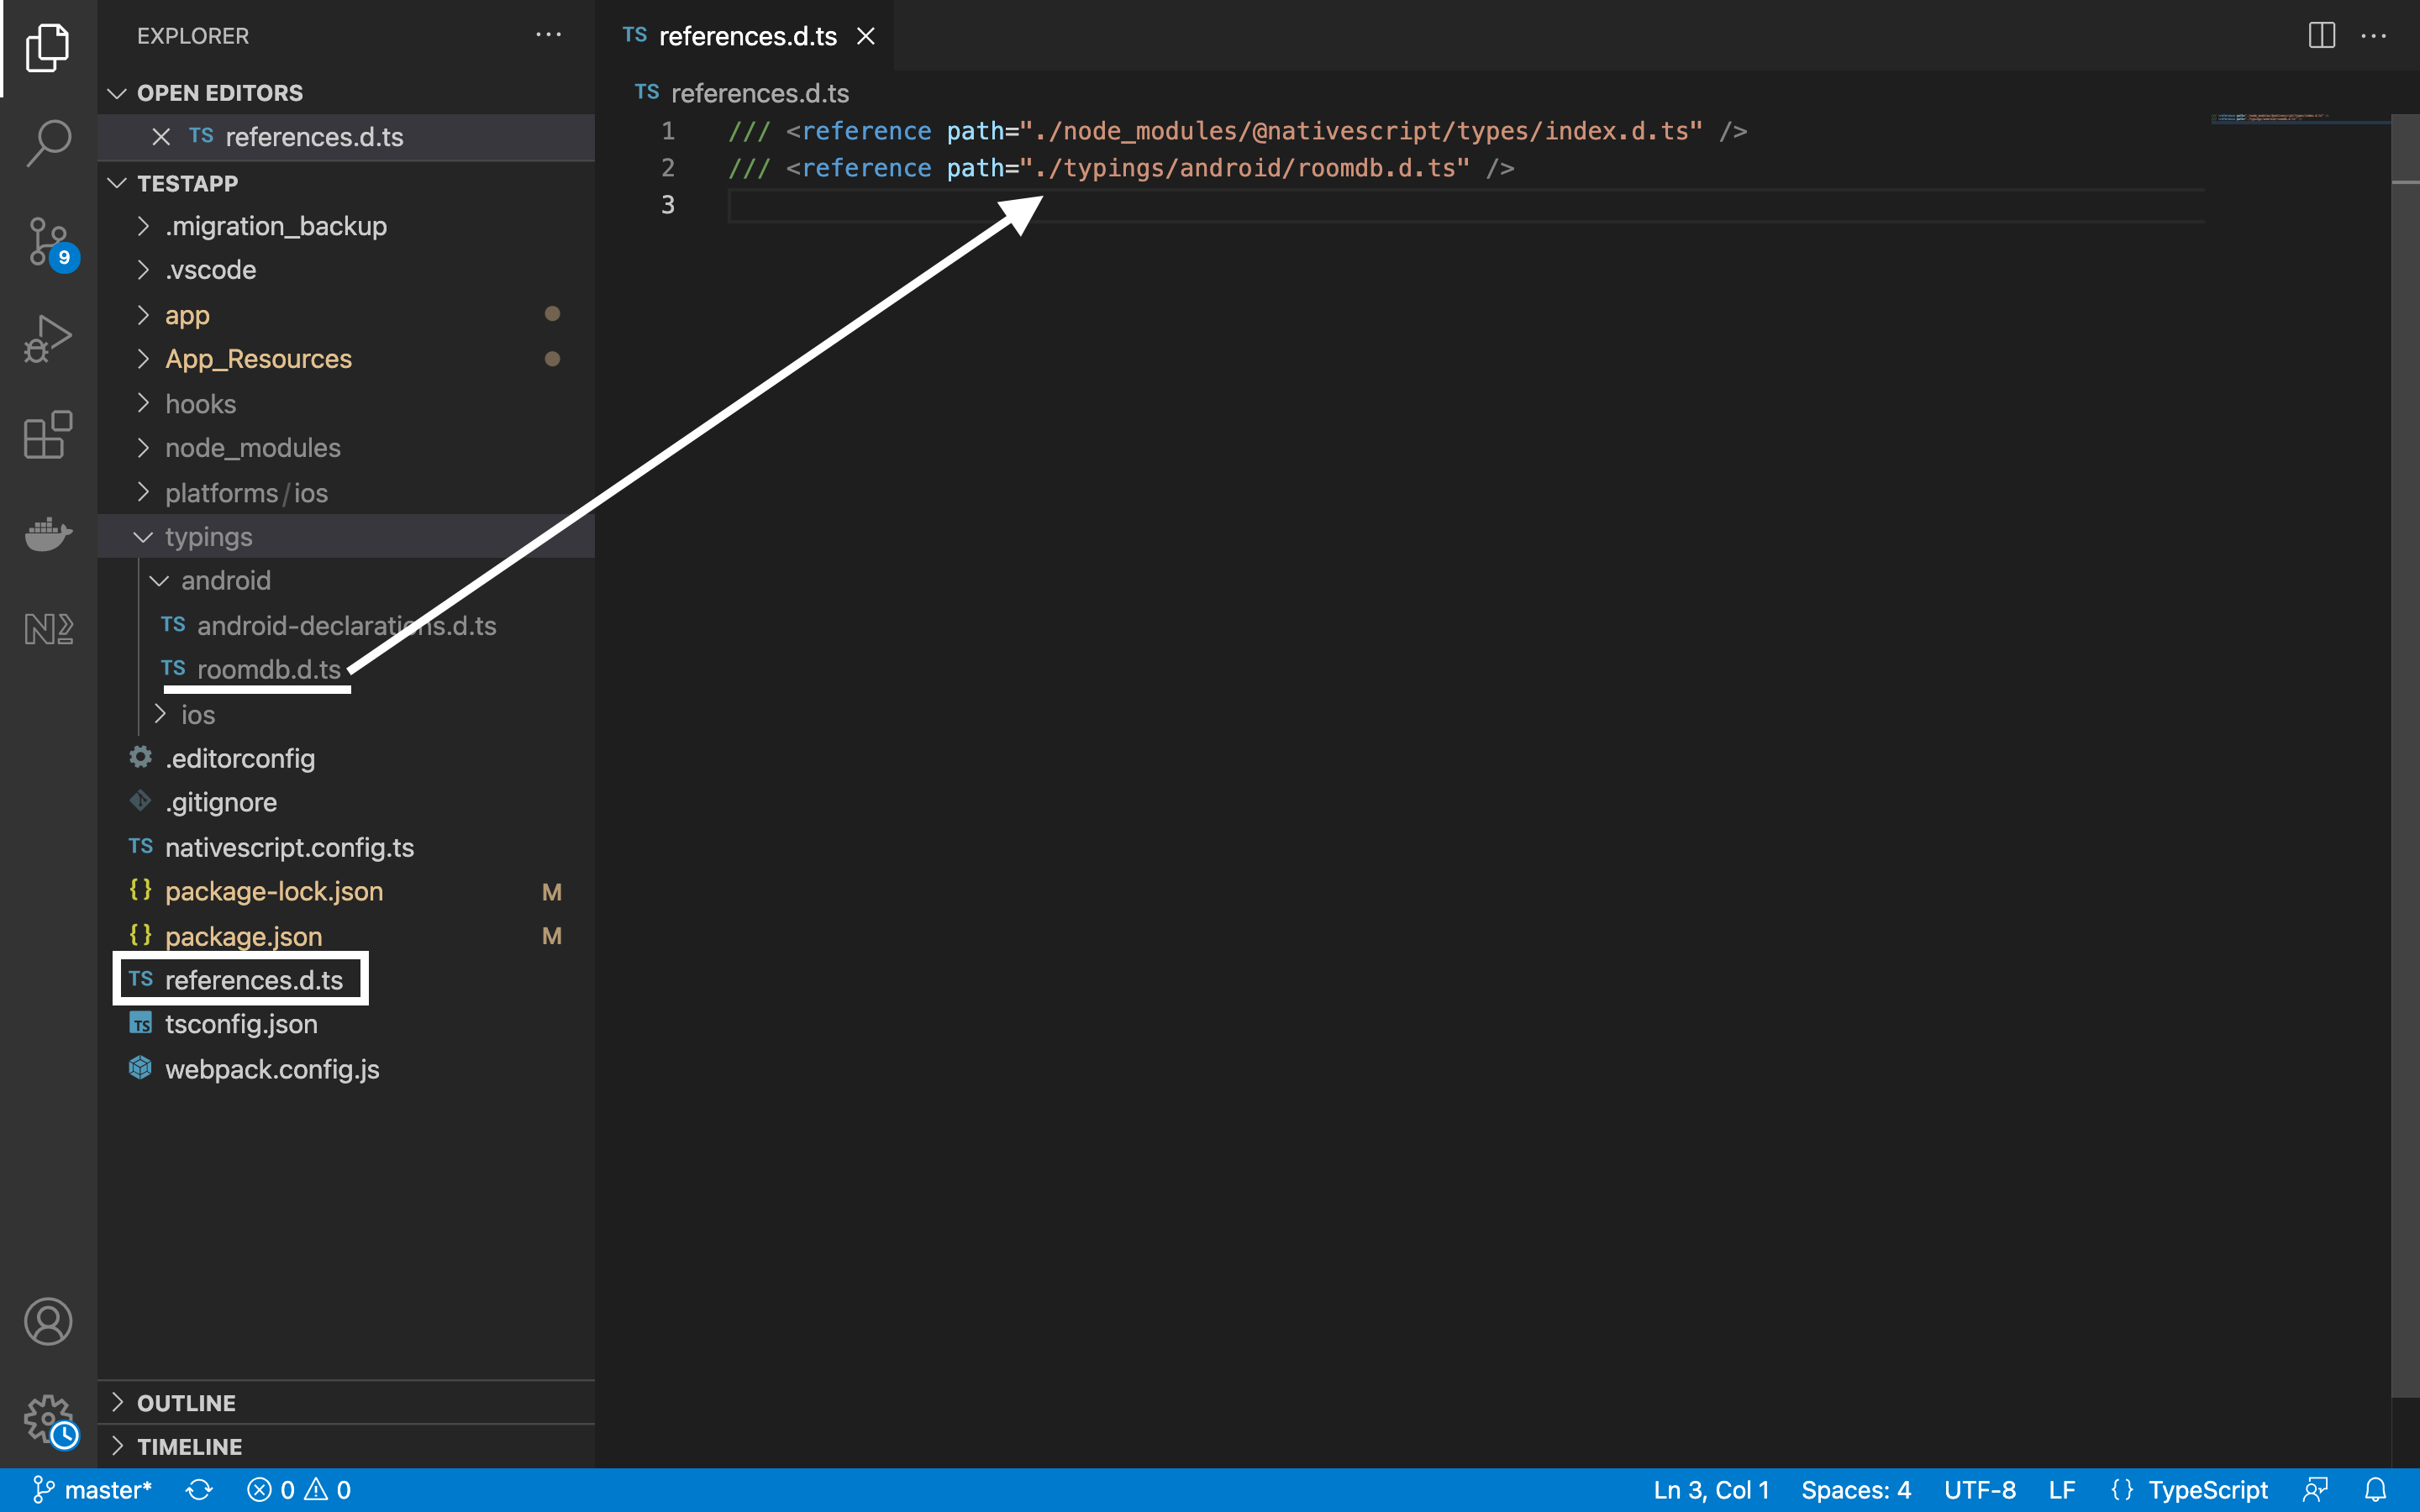Open the Run and Debug view
This screenshot has height=1512, width=2420.
[x=48, y=338]
